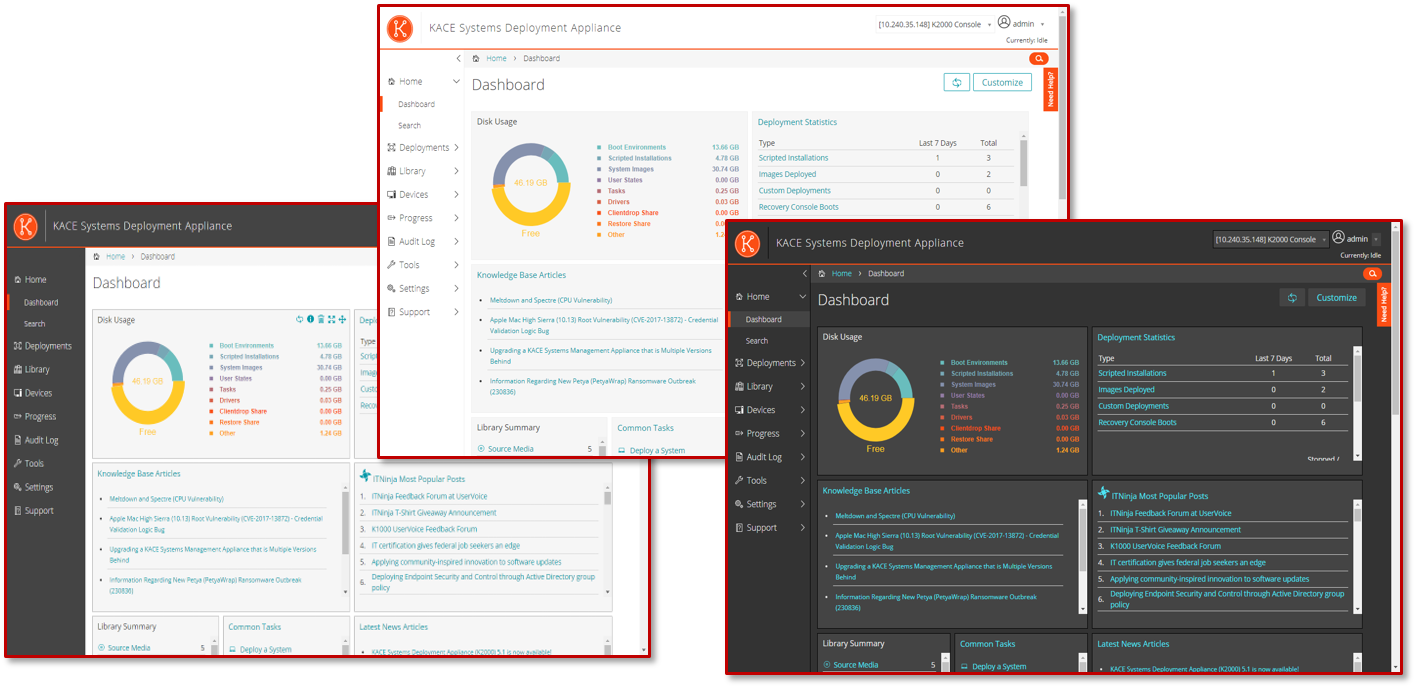Click the home breadcrumb icon in dark window

click(x=822, y=273)
